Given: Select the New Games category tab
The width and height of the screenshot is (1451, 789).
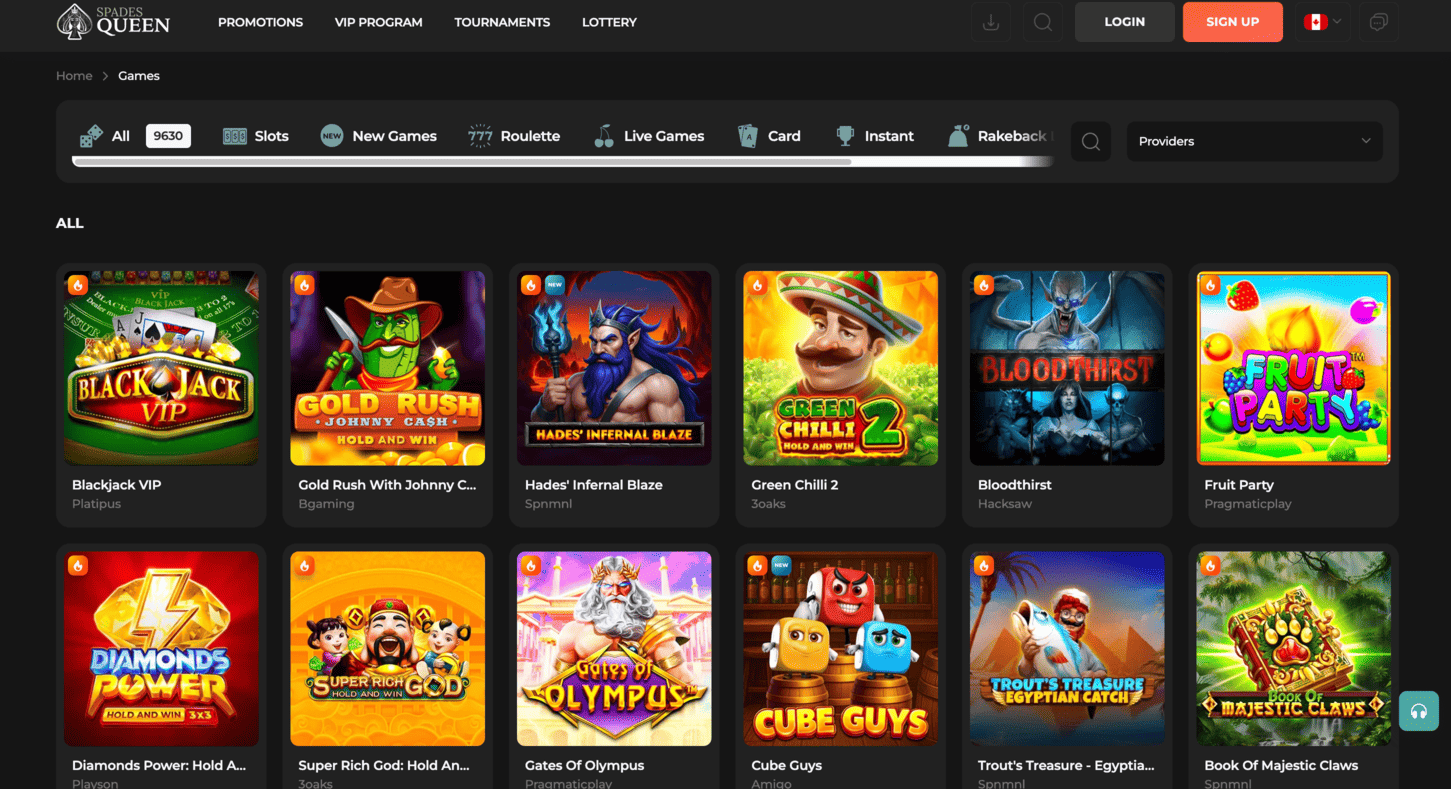Looking at the screenshot, I should tap(378, 136).
